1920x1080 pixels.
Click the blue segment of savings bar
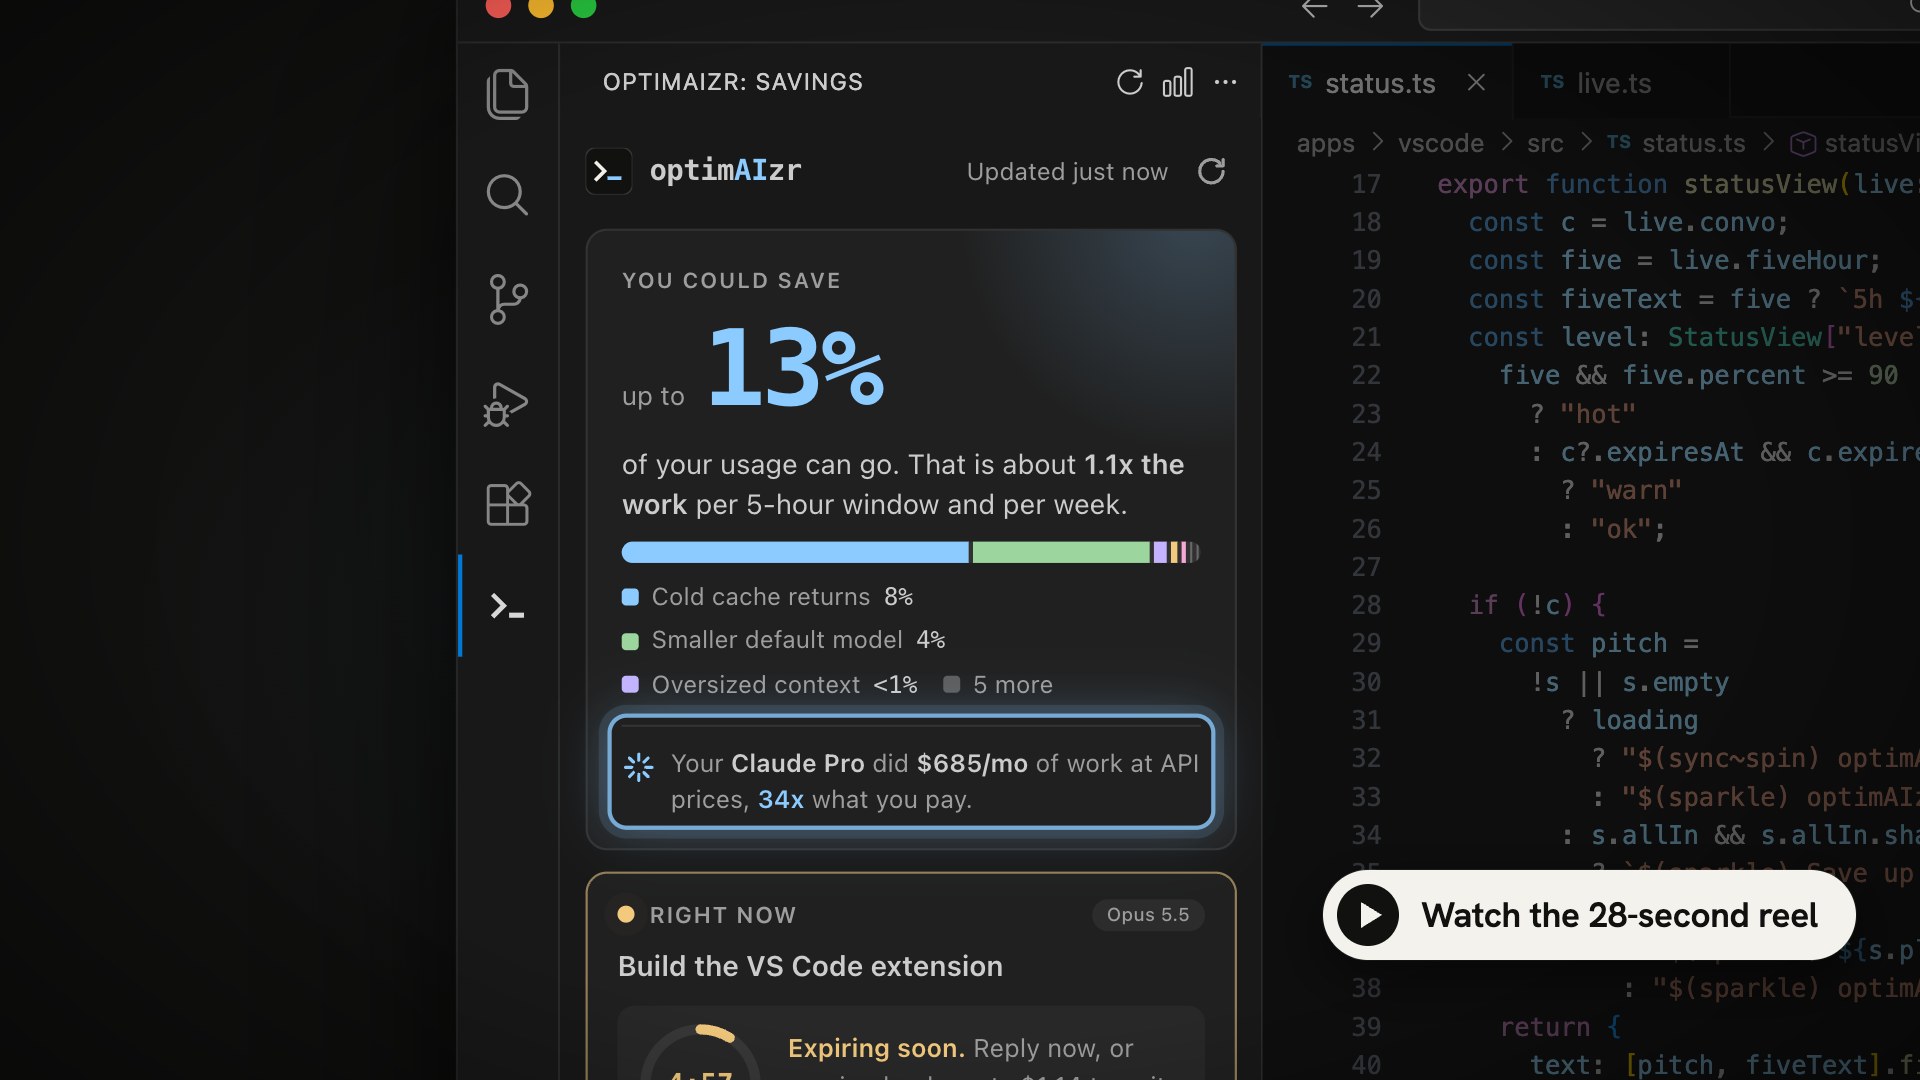pyautogui.click(x=795, y=552)
